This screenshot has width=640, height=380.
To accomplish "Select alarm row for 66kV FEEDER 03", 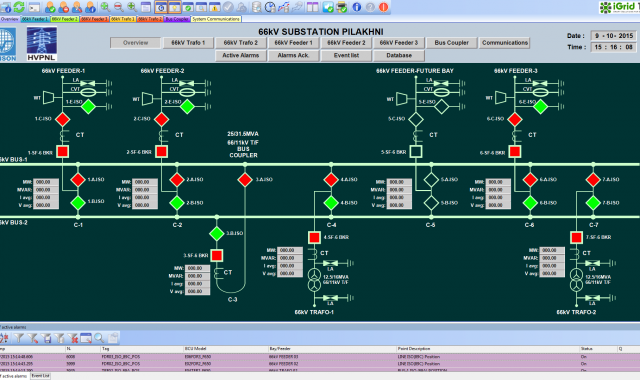I will point(320,357).
